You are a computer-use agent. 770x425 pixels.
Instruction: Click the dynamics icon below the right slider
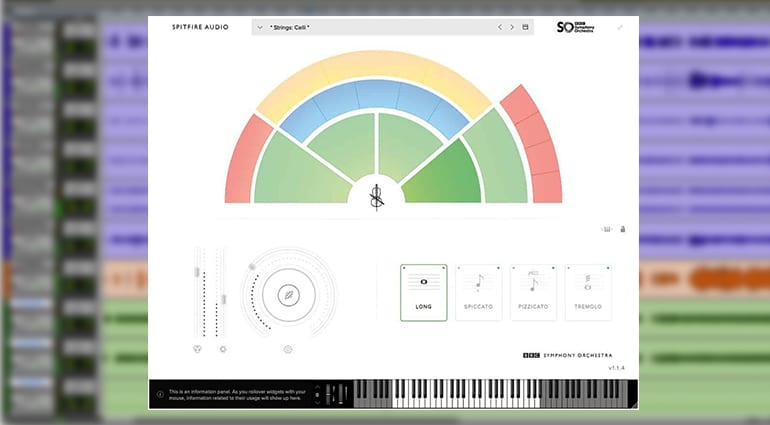tap(223, 349)
